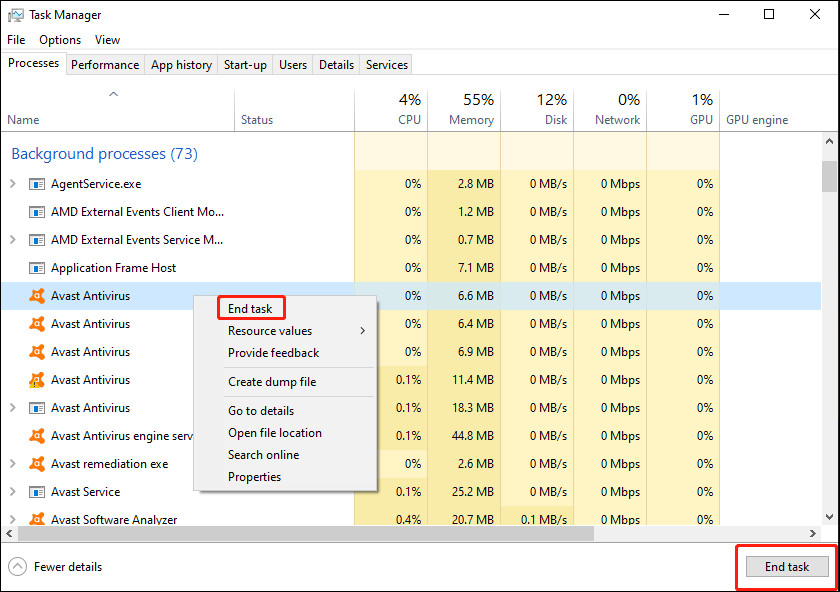Click the End task button bottom right

[787, 566]
